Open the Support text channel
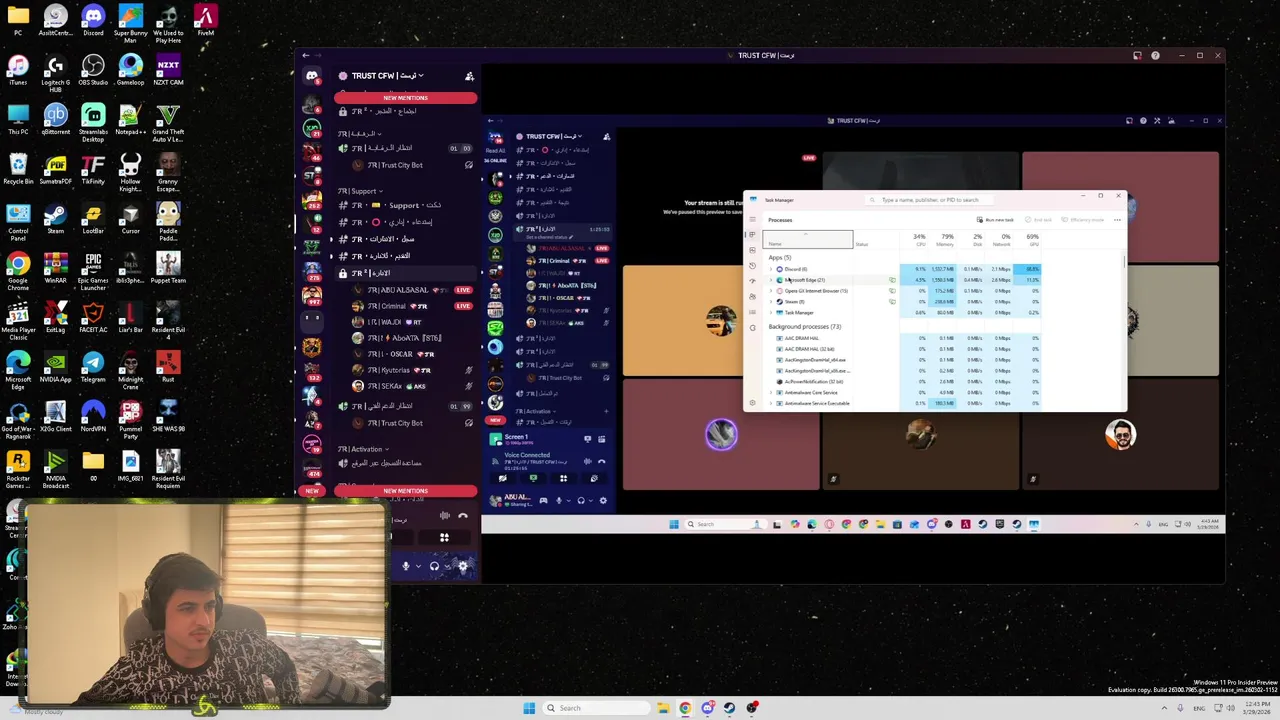Viewport: 1280px width, 720px height. point(403,206)
